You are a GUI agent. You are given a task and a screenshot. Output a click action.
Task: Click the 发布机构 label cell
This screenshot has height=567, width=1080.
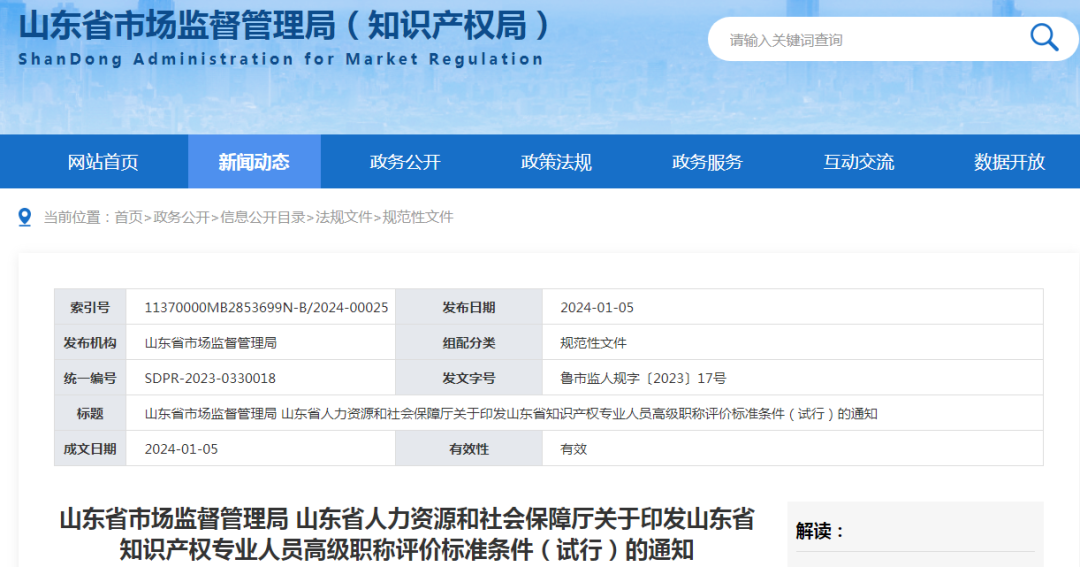tap(90, 342)
